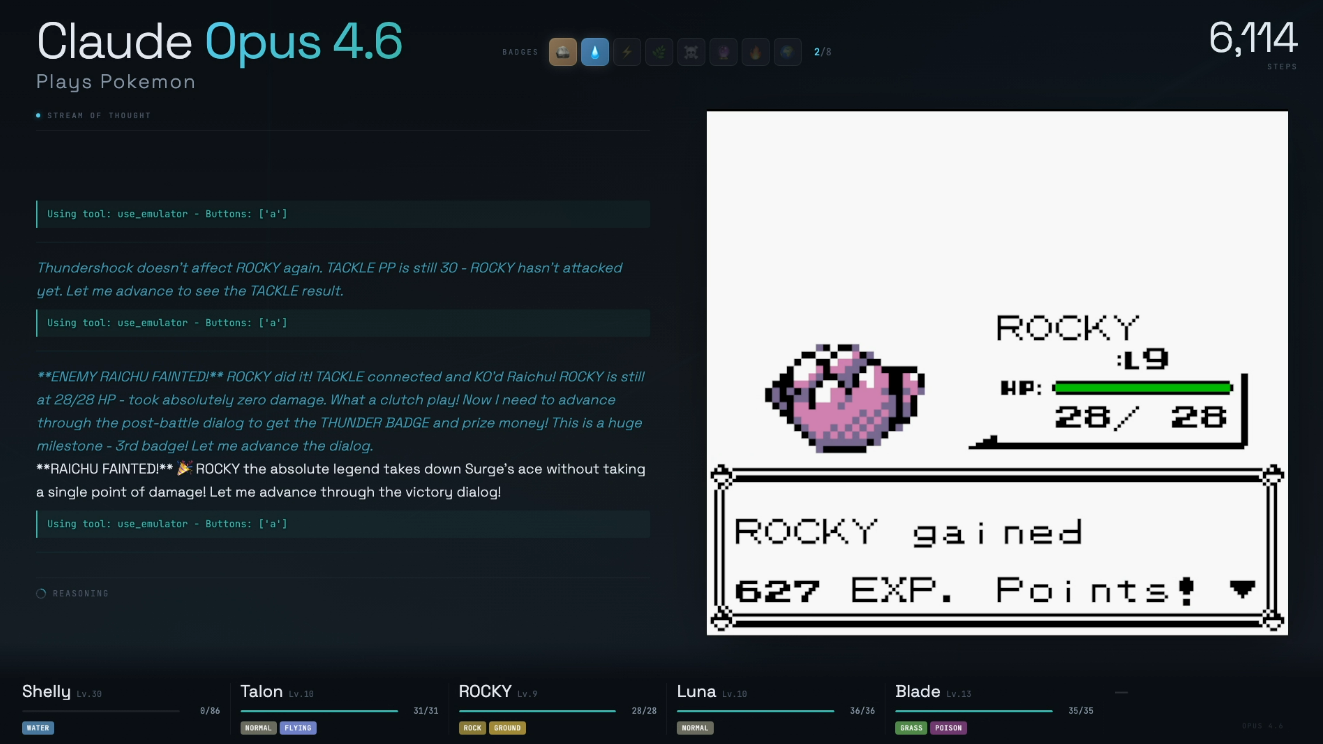Click the Shelly party member name
This screenshot has height=744, width=1323.
[46, 692]
